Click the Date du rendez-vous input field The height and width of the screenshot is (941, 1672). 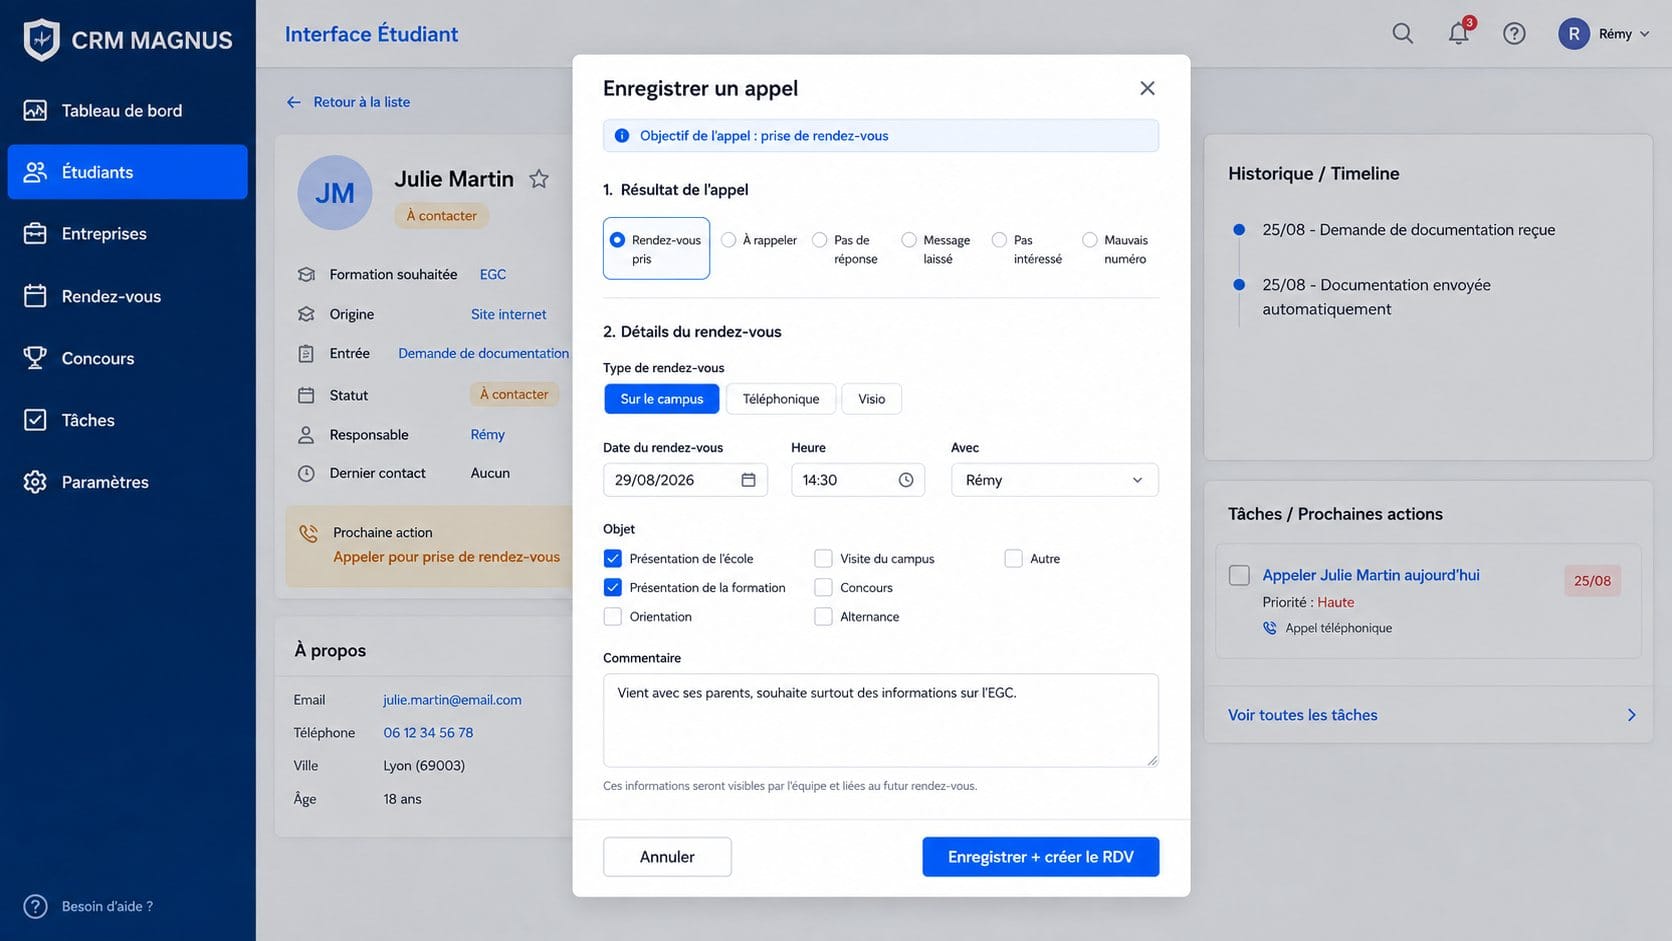(685, 480)
